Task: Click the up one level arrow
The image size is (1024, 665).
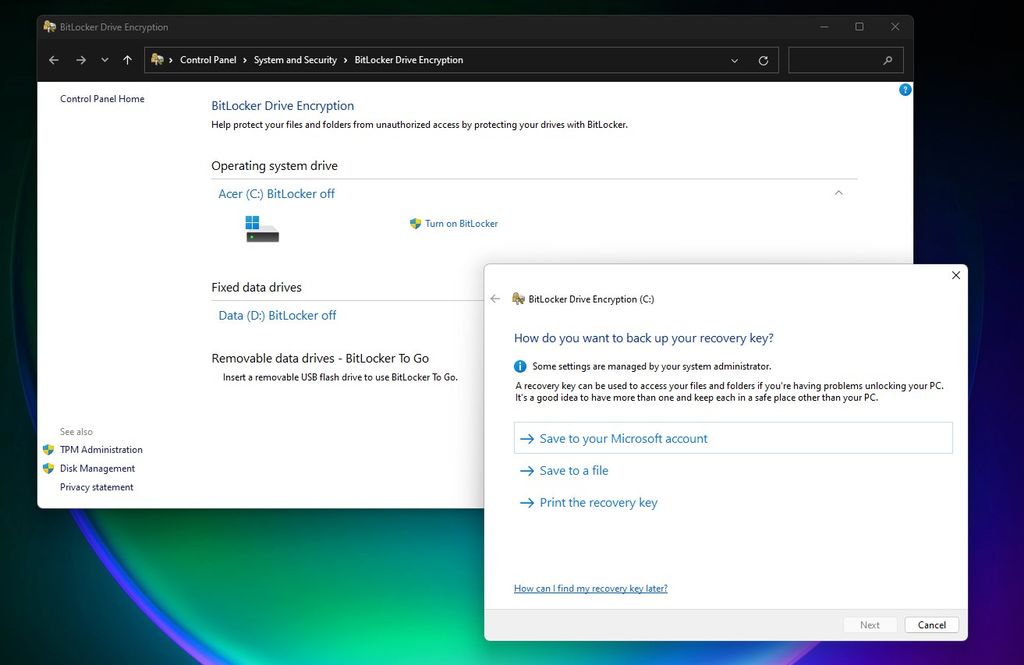Action: pos(127,60)
